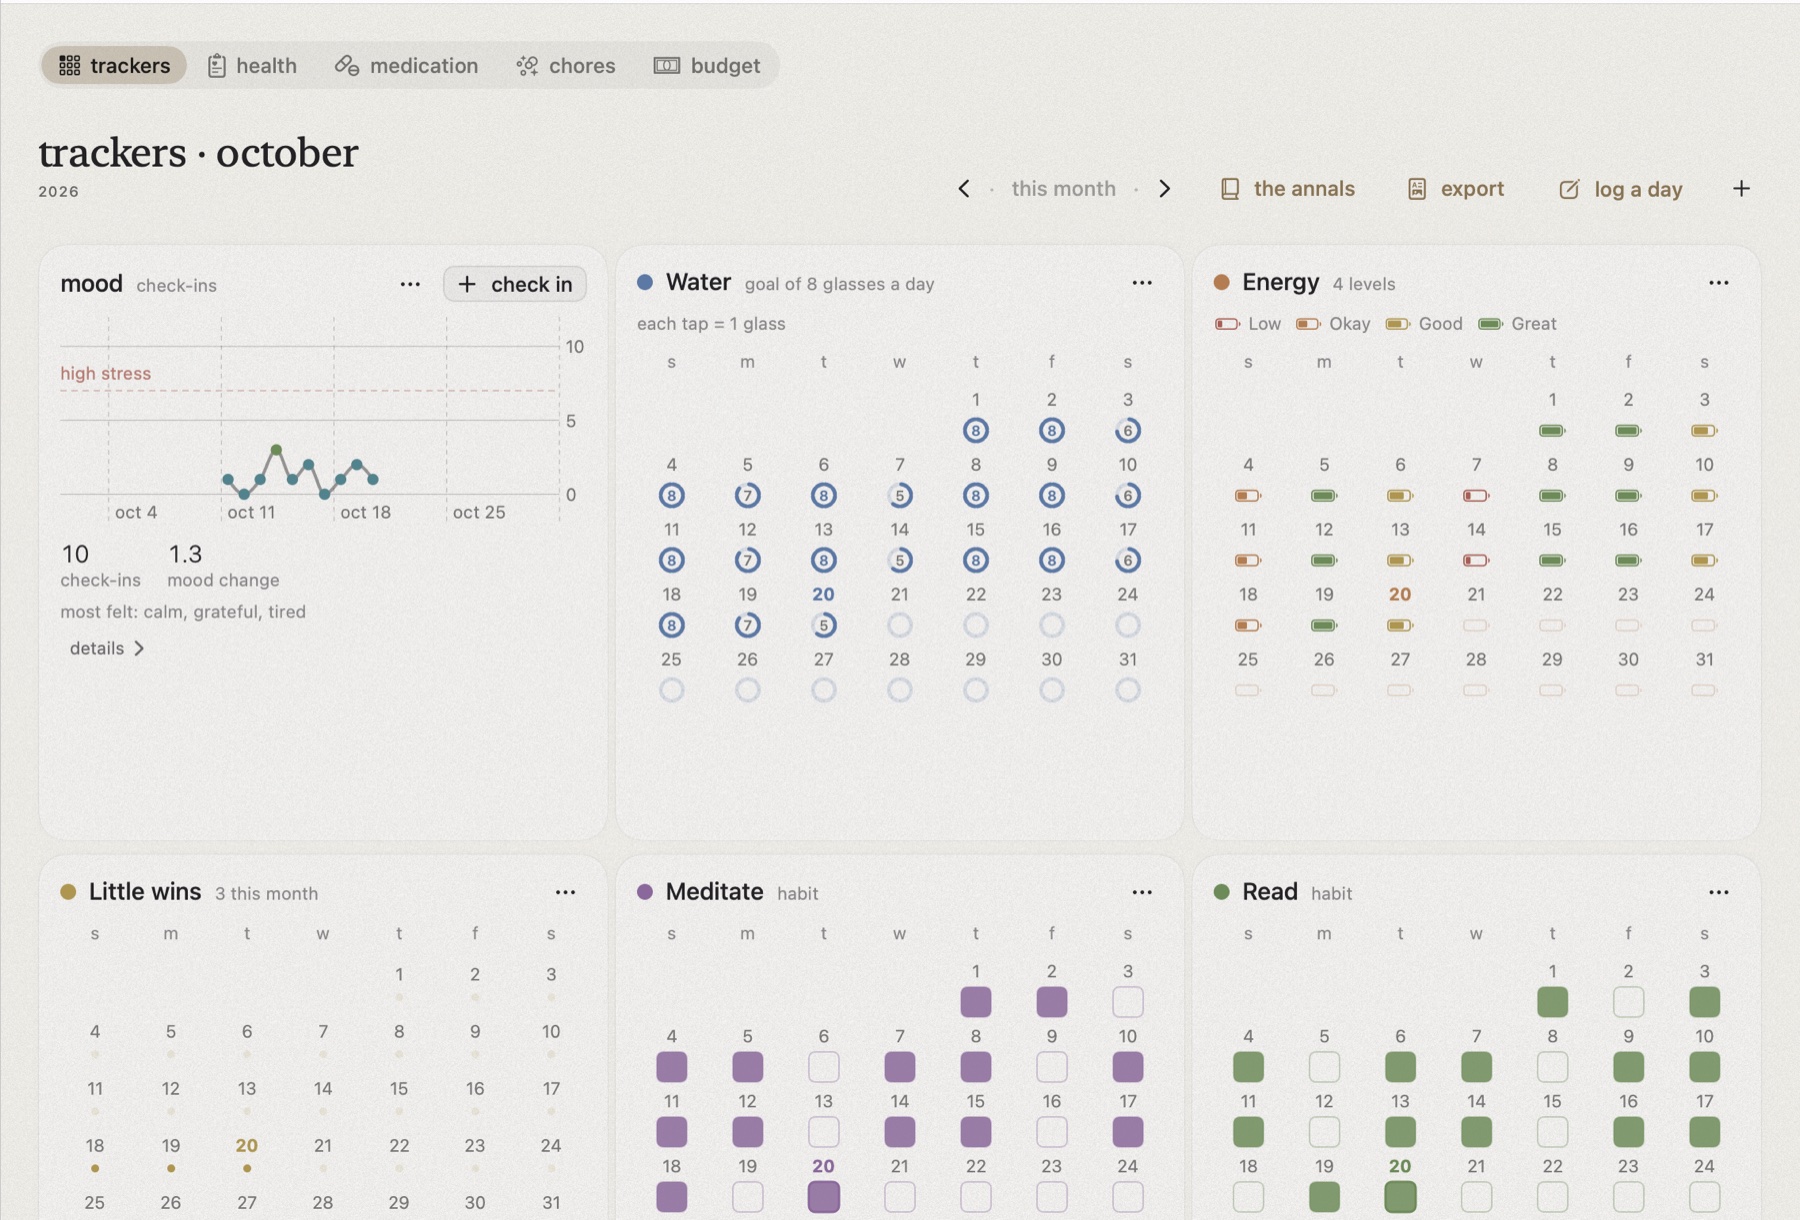
Task: Open the budget tab
Action: 707,65
